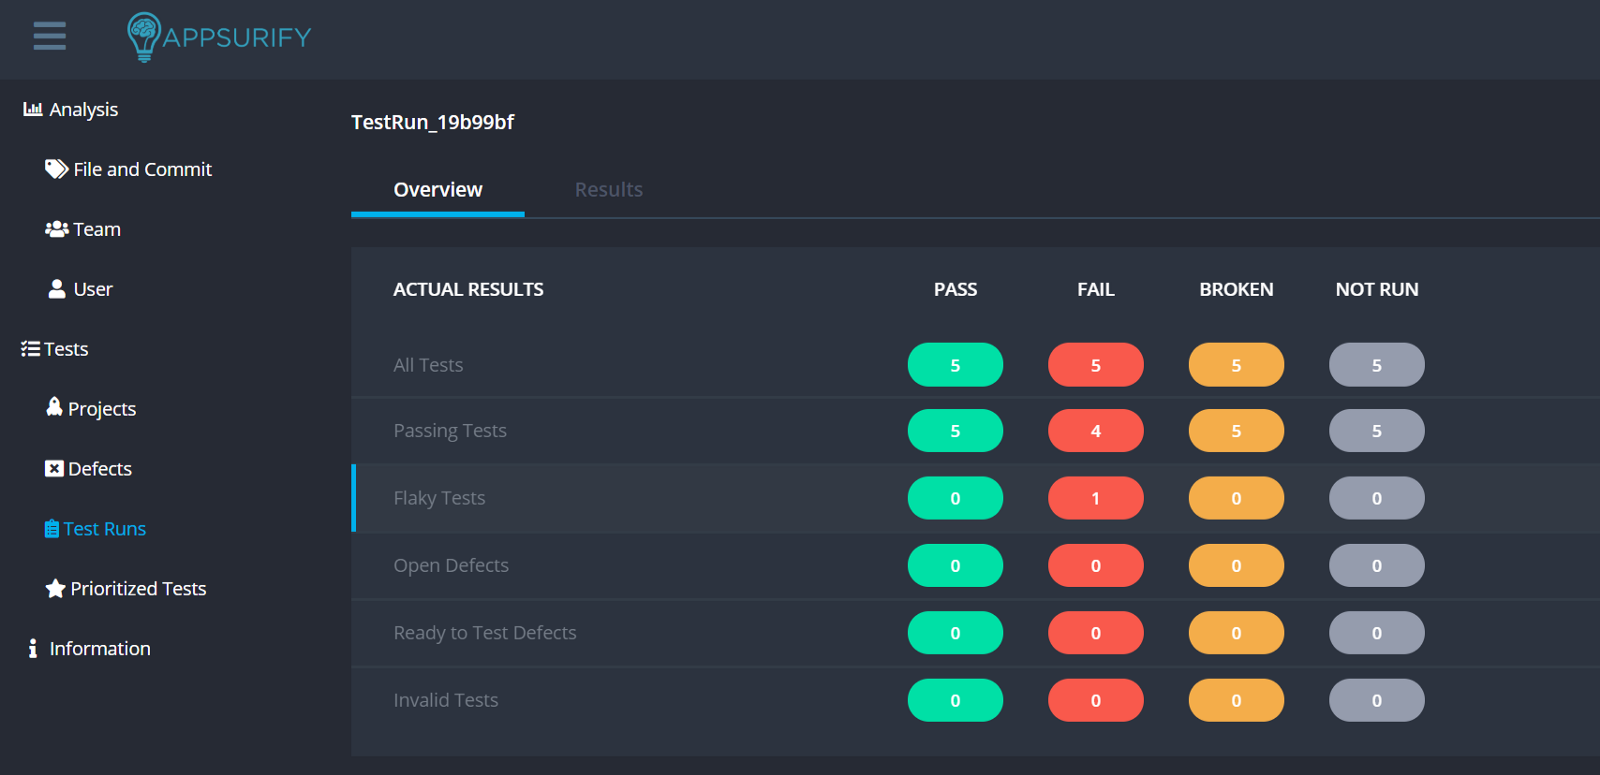Click the Analysis bar chart icon
The width and height of the screenshot is (1600, 775).
coord(33,109)
